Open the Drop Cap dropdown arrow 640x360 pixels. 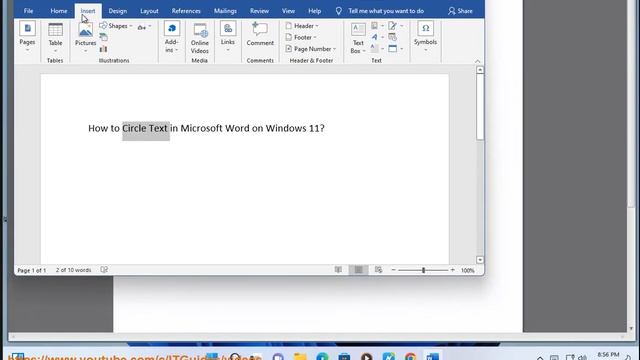click(382, 49)
